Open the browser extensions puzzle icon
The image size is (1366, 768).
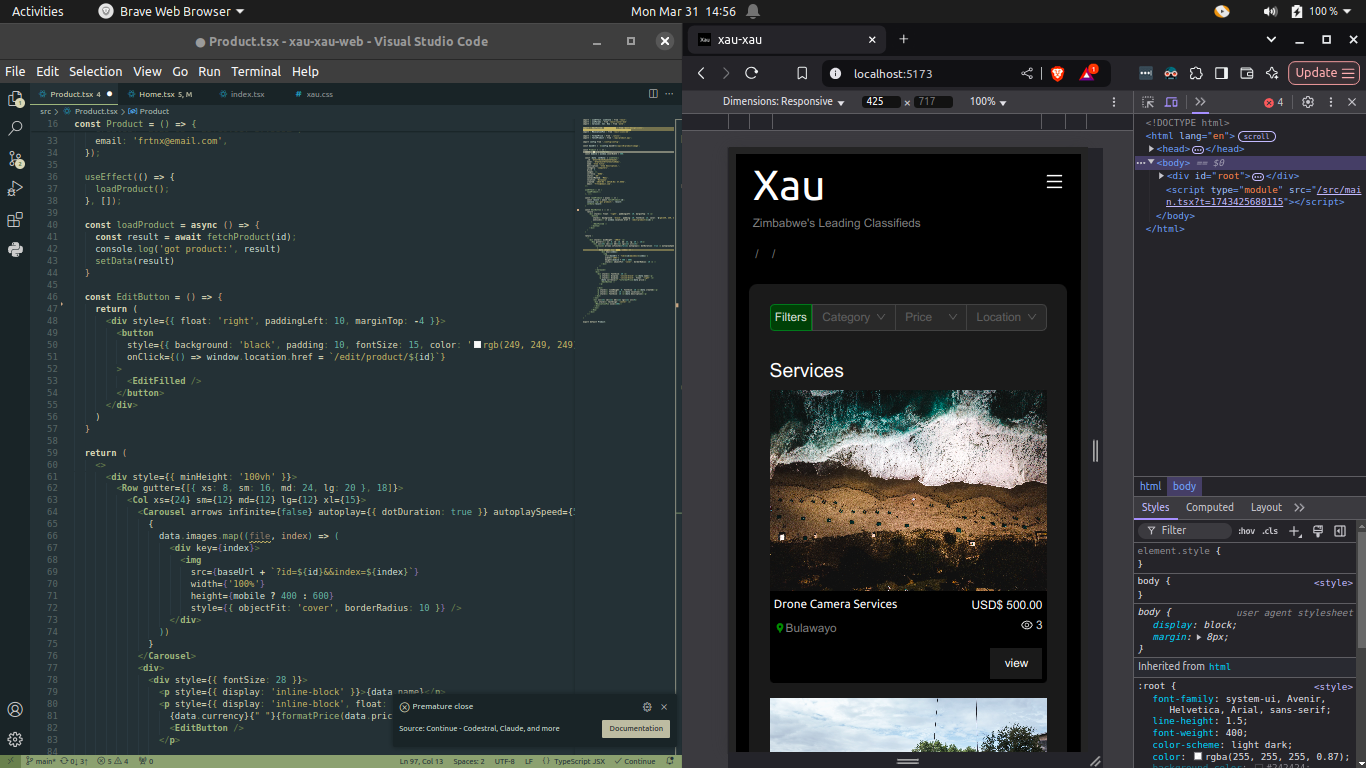click(1196, 73)
